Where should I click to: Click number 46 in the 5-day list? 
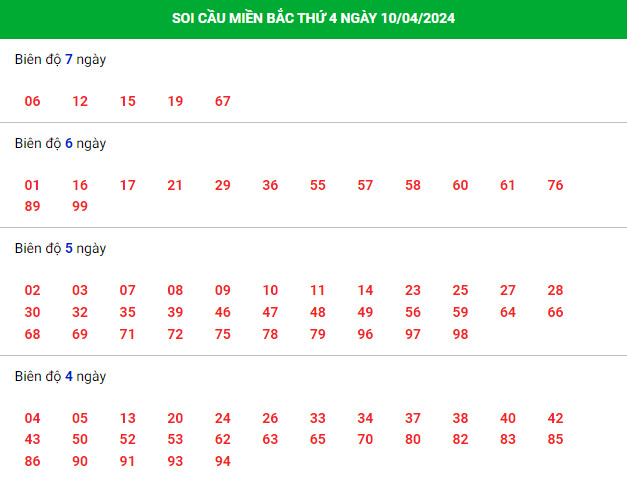(223, 312)
